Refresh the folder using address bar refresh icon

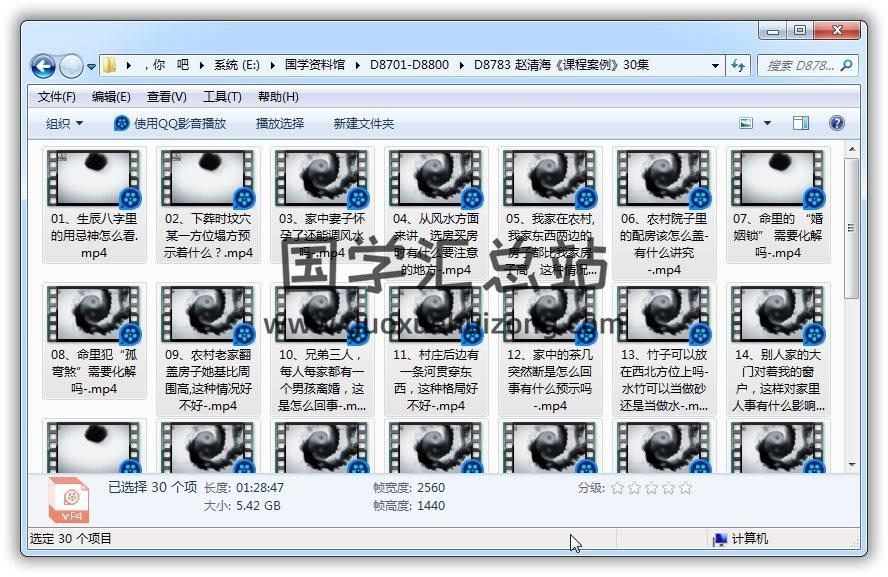[739, 65]
